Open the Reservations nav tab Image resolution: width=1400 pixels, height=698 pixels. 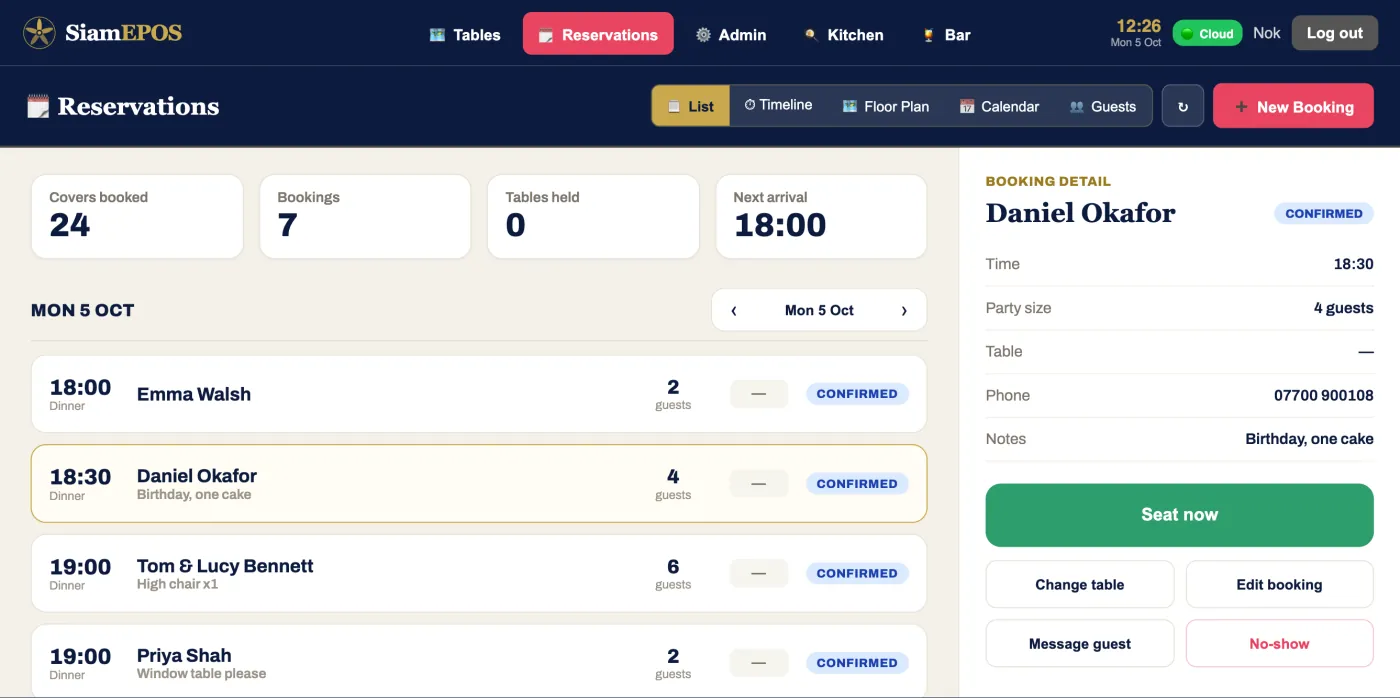click(598, 34)
